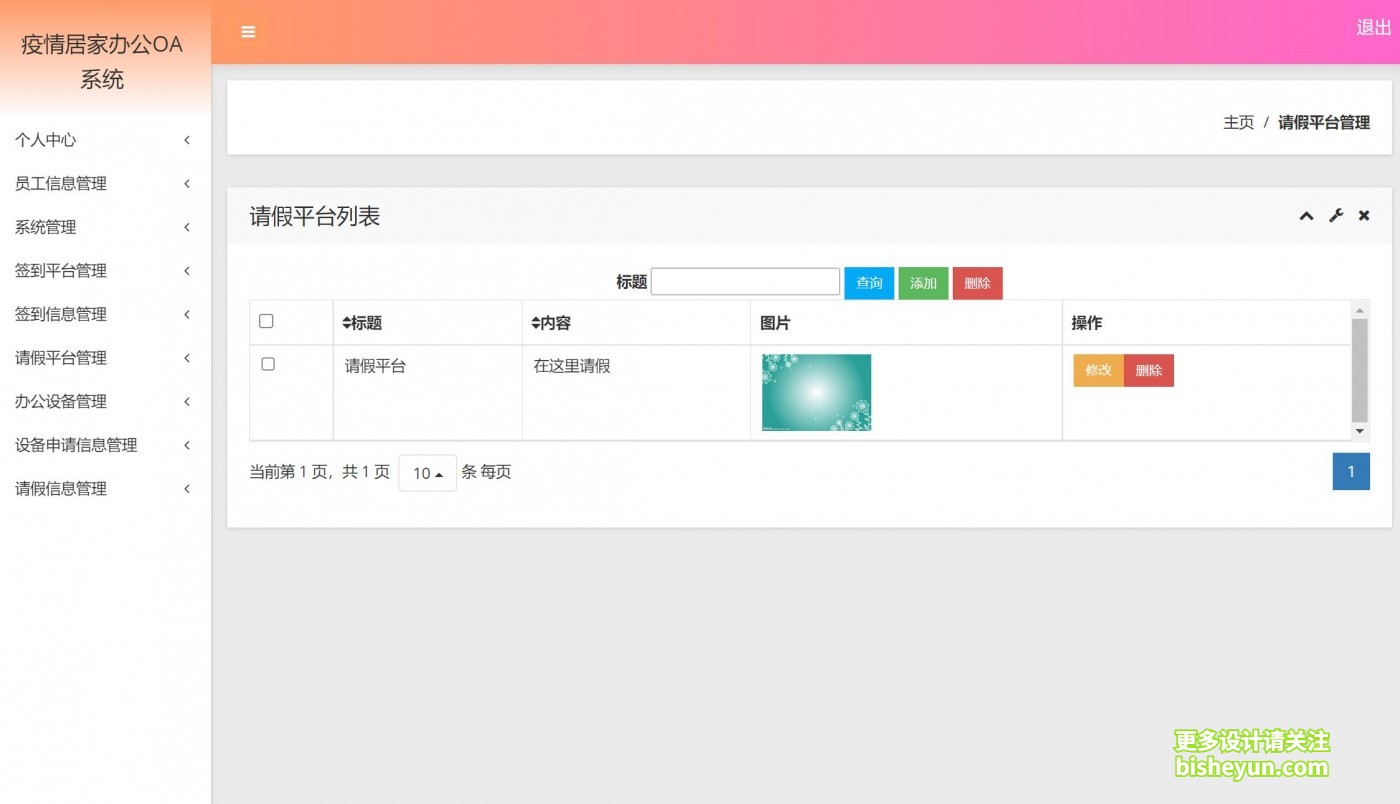Sort table by 标题 column arrows
The image size is (1400, 804).
tap(347, 323)
